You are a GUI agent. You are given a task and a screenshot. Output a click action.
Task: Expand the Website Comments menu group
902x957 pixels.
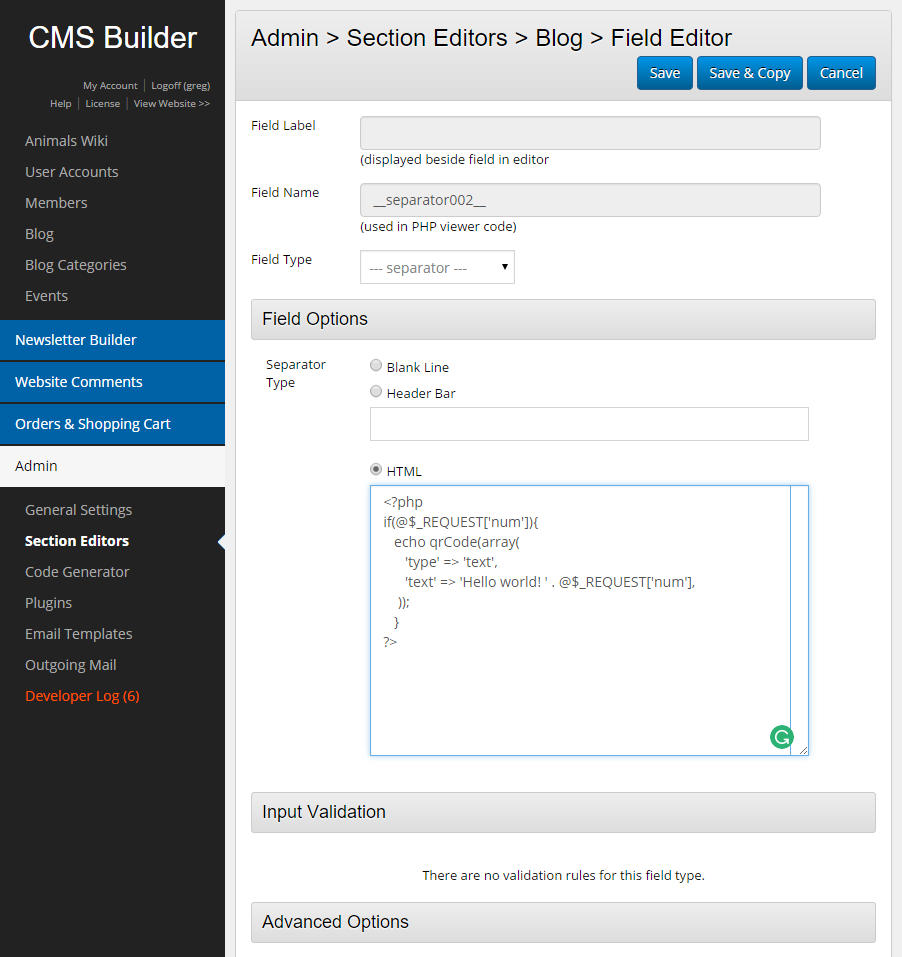[x=112, y=382]
